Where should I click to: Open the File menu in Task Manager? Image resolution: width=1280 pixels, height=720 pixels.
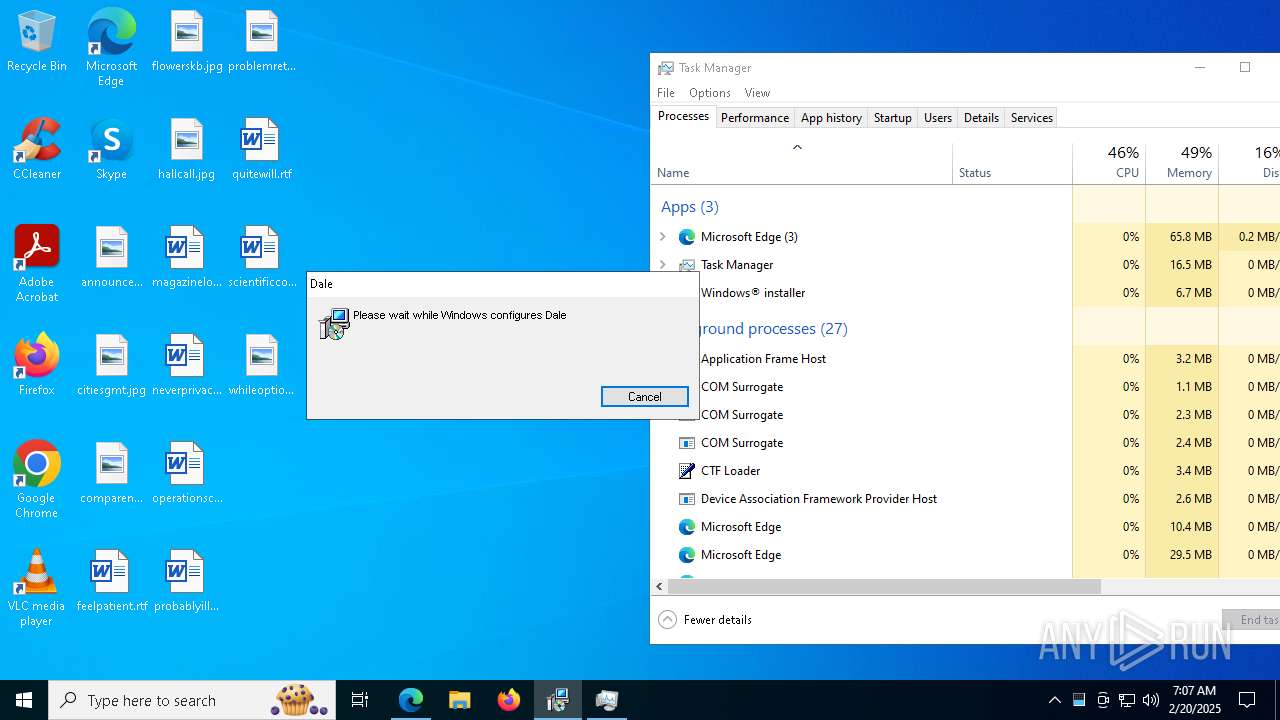click(x=666, y=93)
